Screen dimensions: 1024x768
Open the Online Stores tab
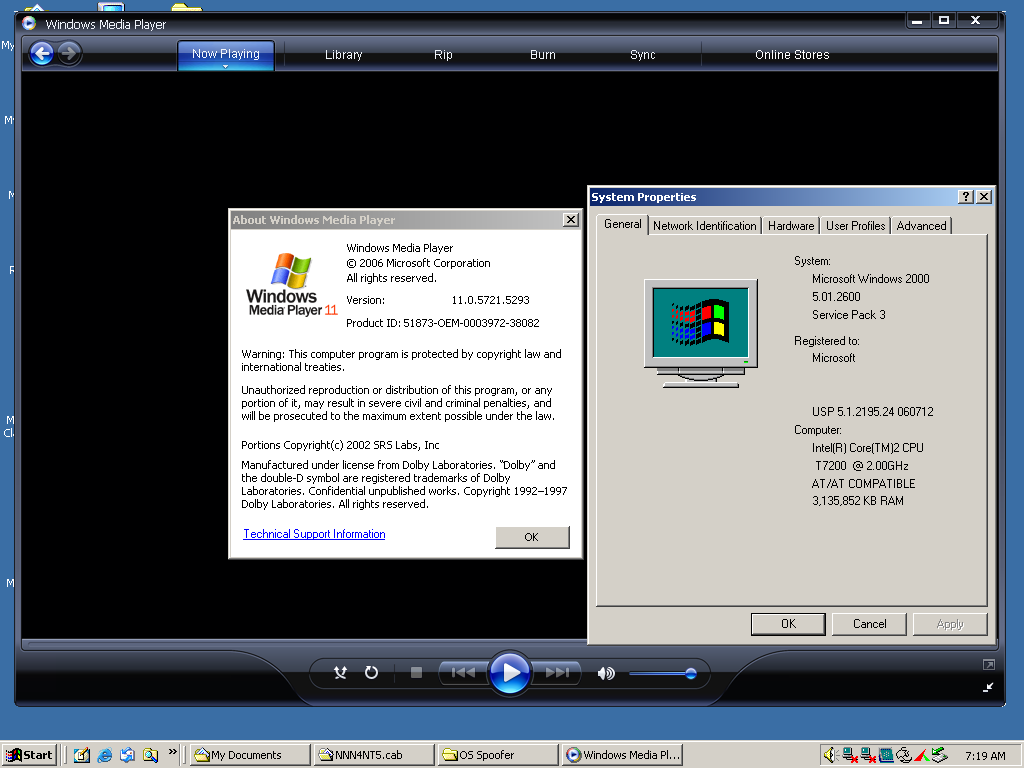coord(792,55)
